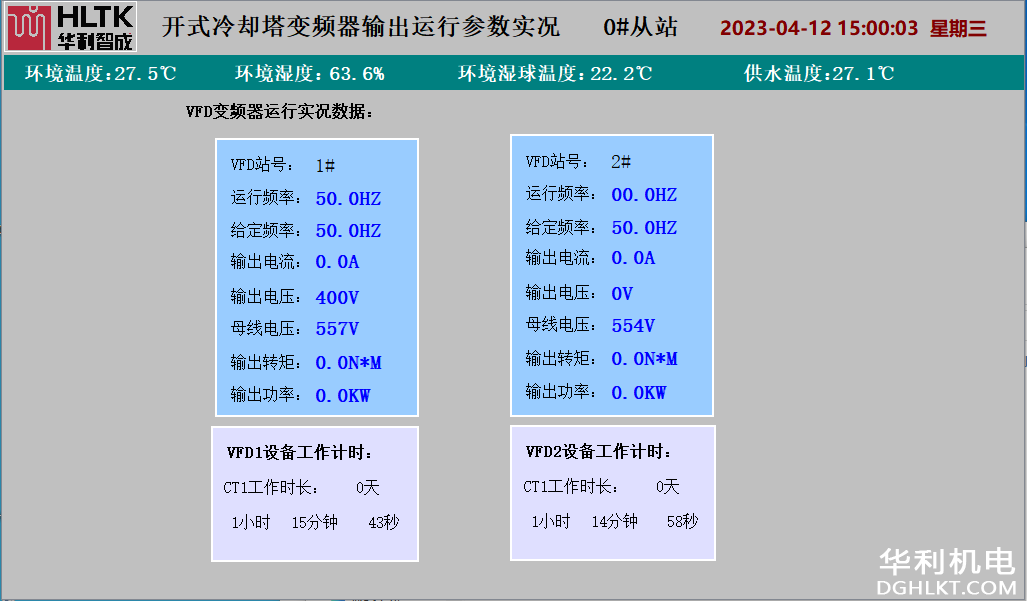Select the 供水温度 27.1℃ reading
The width and height of the screenshot is (1027, 601).
819,73
